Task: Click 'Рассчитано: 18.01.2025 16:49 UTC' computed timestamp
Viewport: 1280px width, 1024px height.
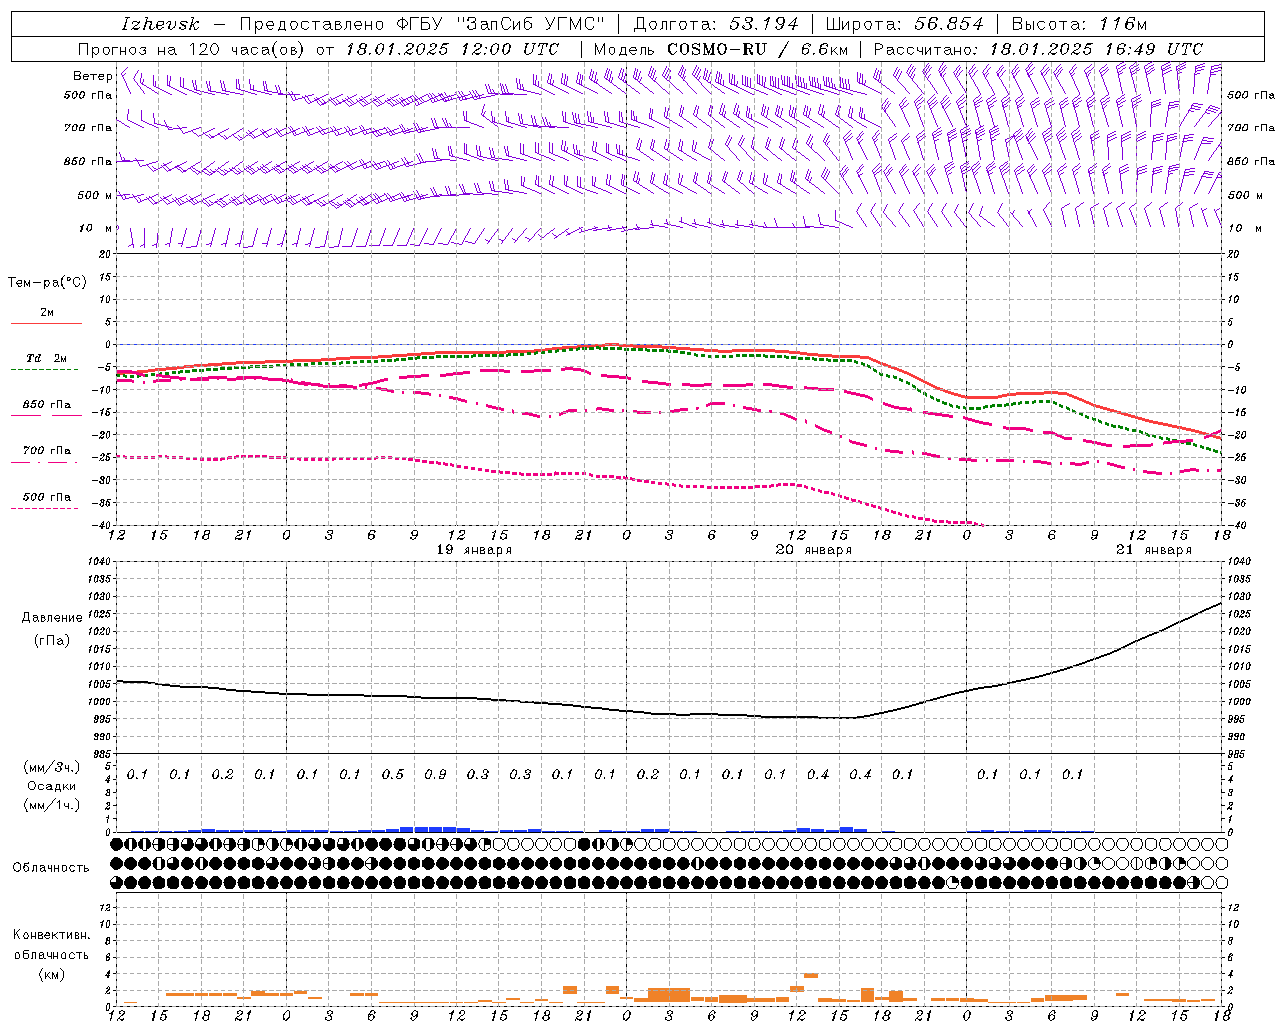Action: pyautogui.click(x=1038, y=49)
